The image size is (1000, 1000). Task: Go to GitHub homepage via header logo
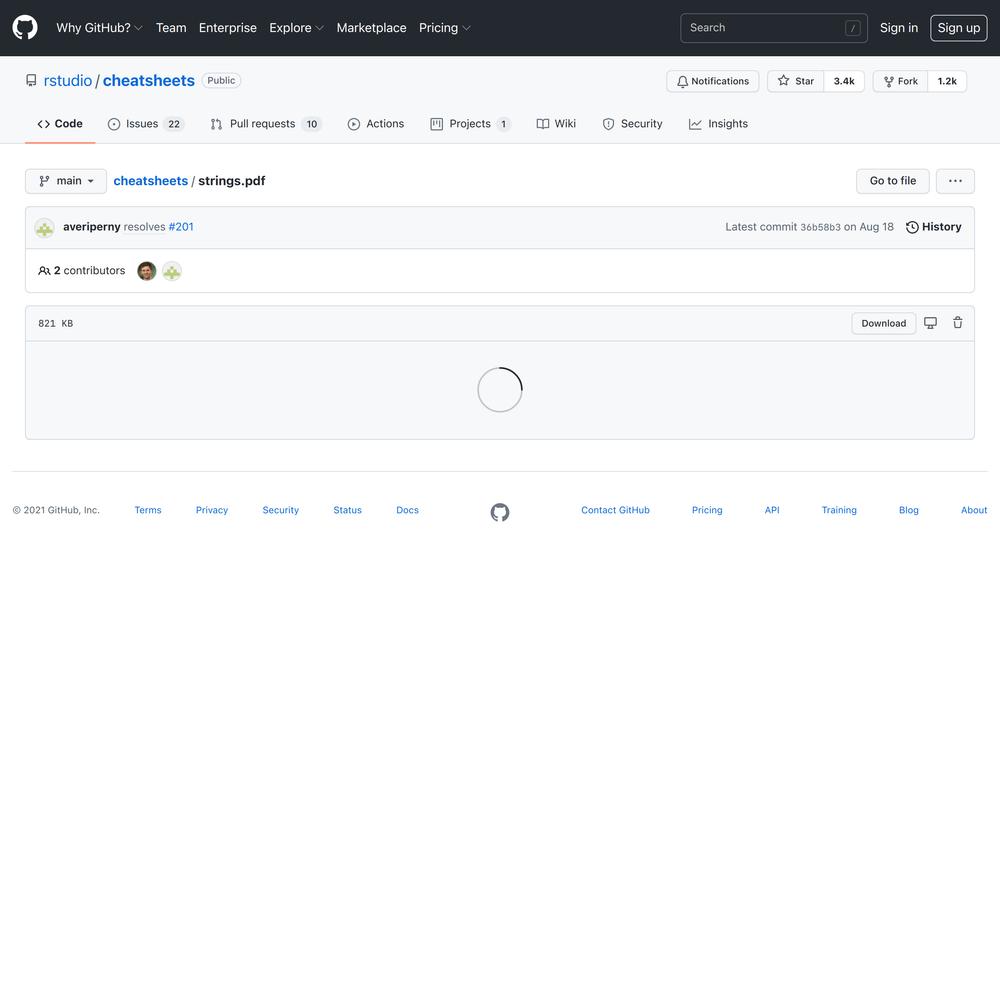pos(25,28)
